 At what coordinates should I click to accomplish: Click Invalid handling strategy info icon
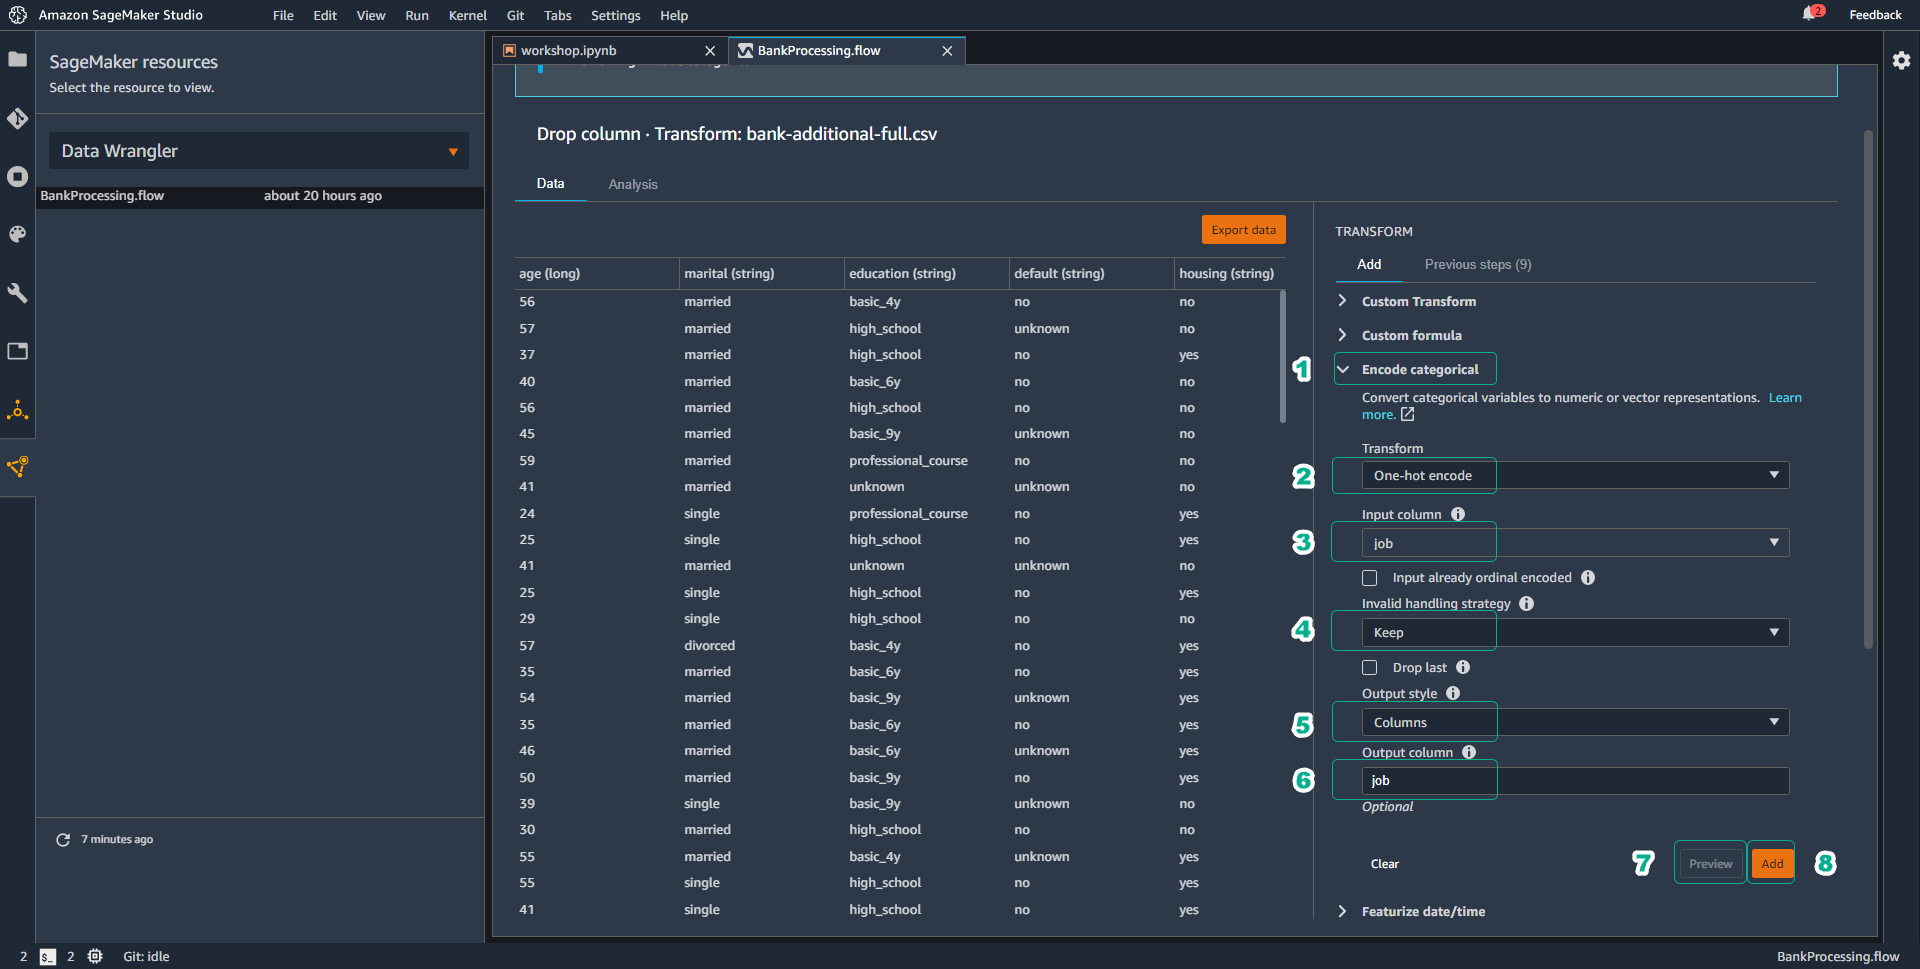tap(1527, 603)
